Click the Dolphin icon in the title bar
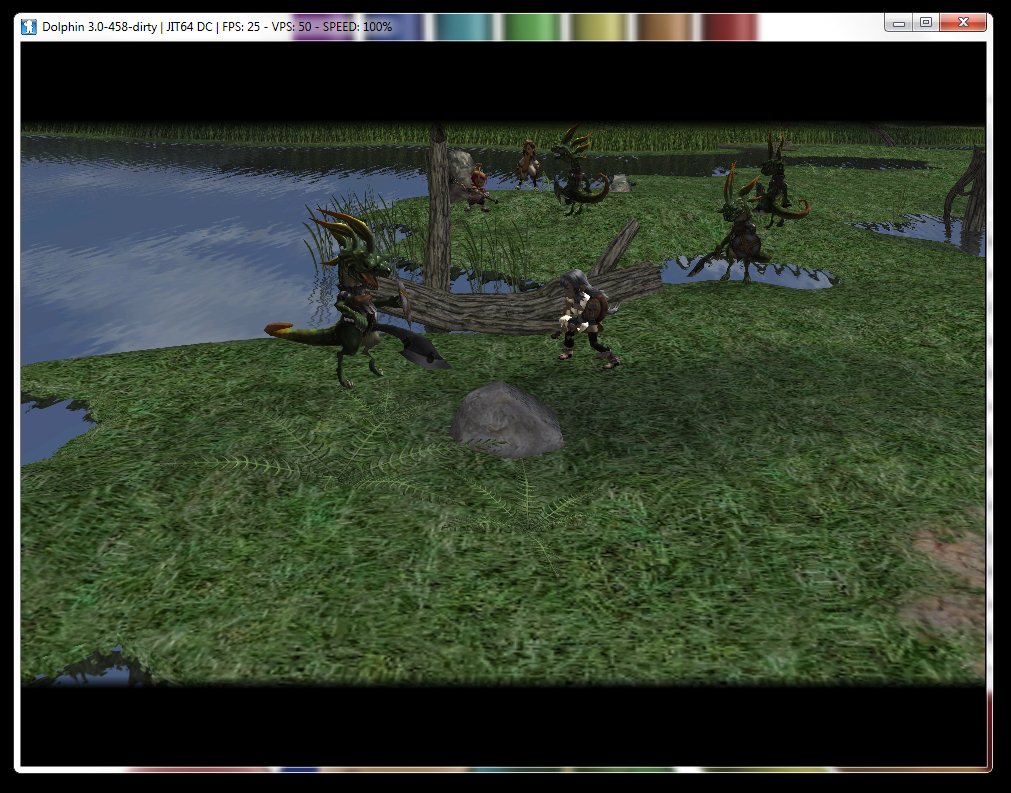The width and height of the screenshot is (1011, 793). pos(29,26)
